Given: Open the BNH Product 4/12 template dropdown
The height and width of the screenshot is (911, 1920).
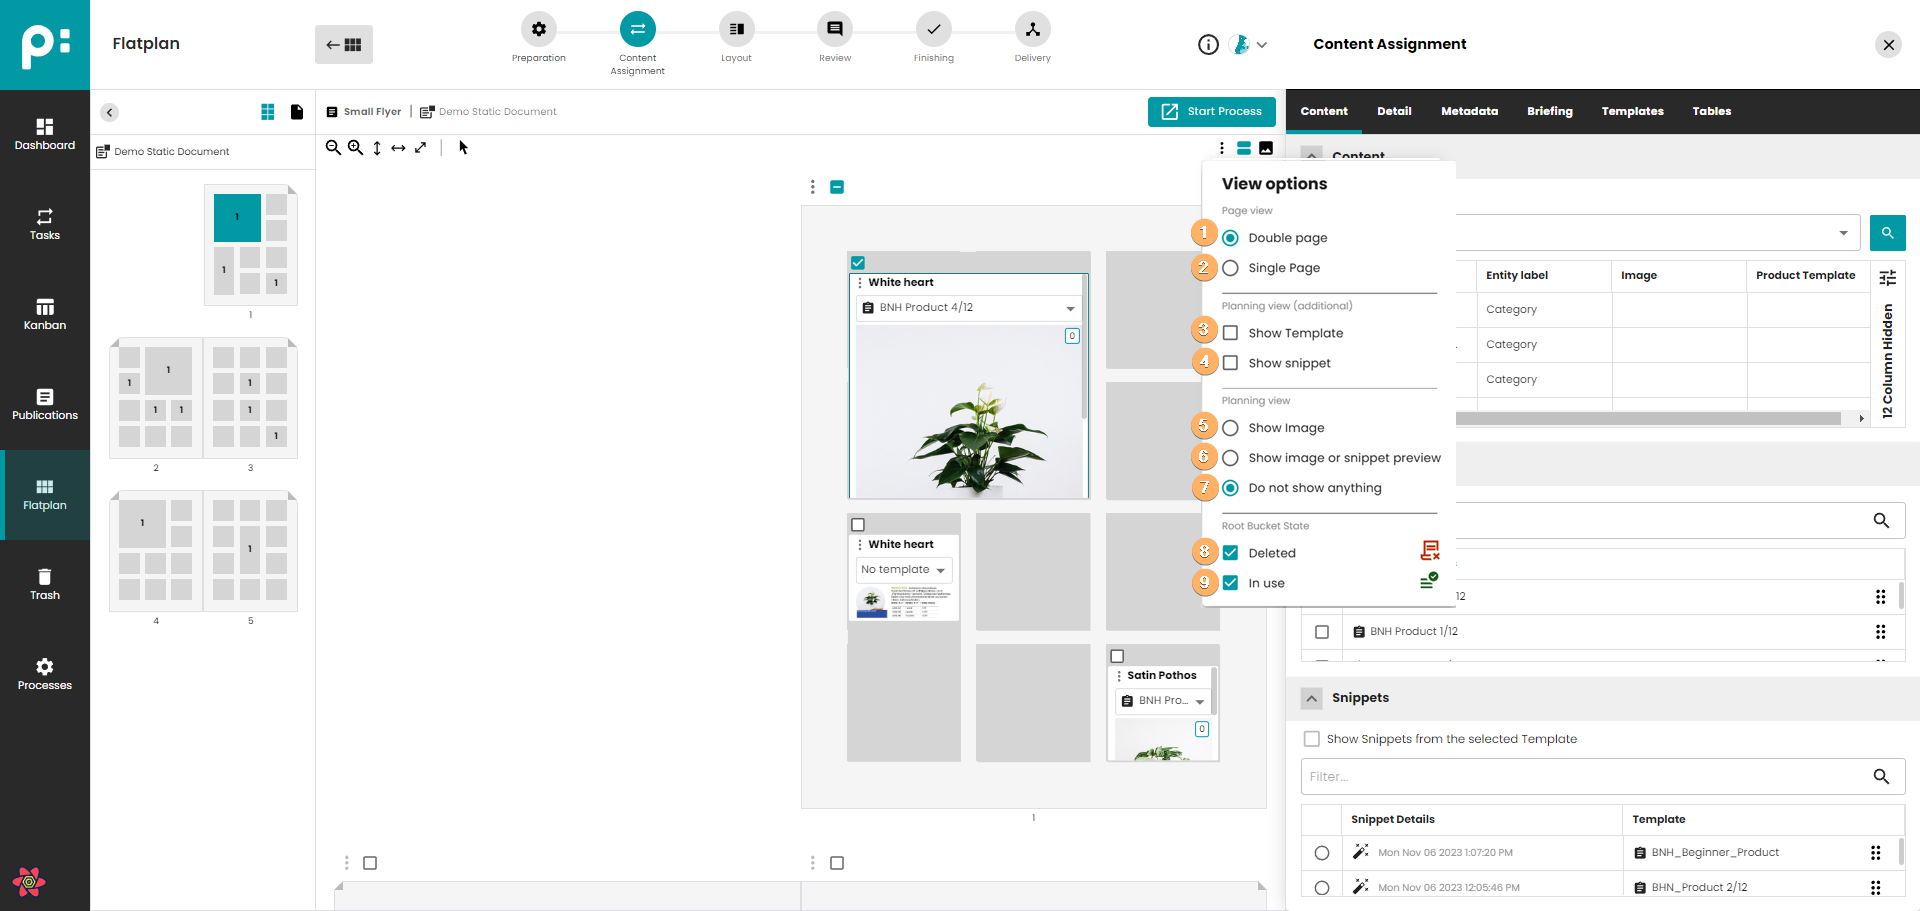Looking at the screenshot, I should [x=1070, y=308].
